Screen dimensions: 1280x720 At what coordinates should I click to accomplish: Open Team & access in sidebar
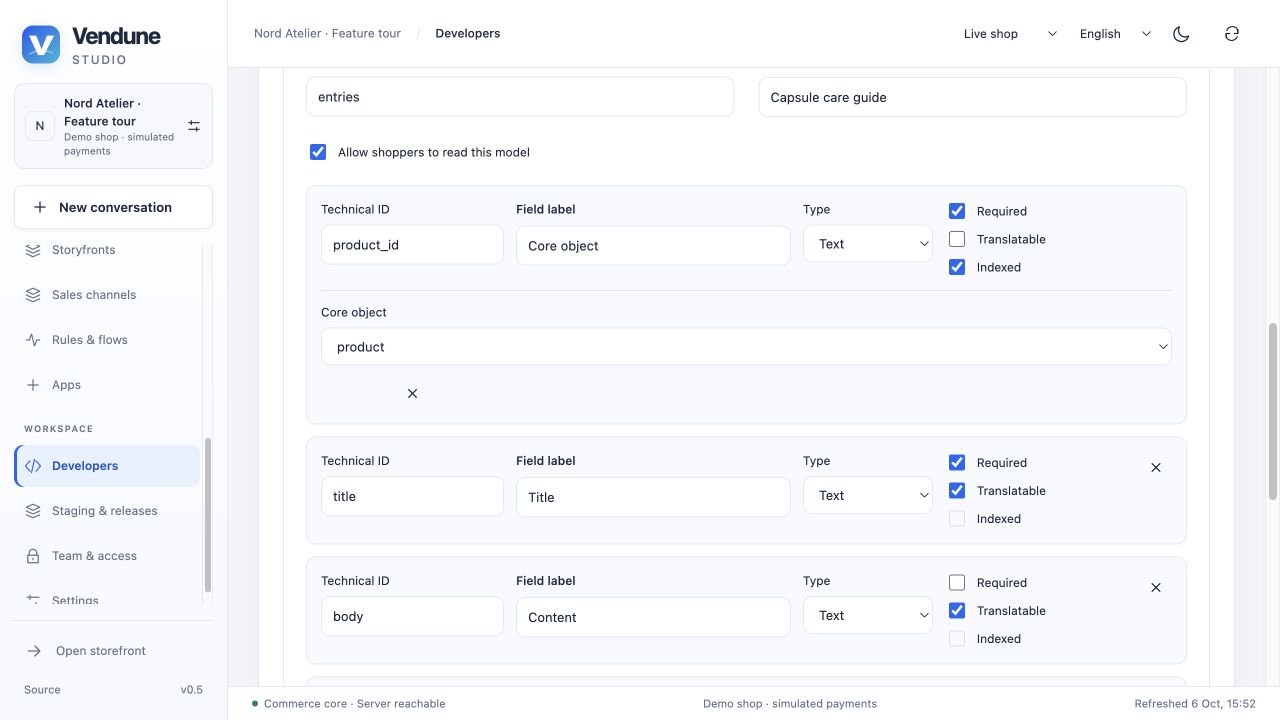(107, 556)
